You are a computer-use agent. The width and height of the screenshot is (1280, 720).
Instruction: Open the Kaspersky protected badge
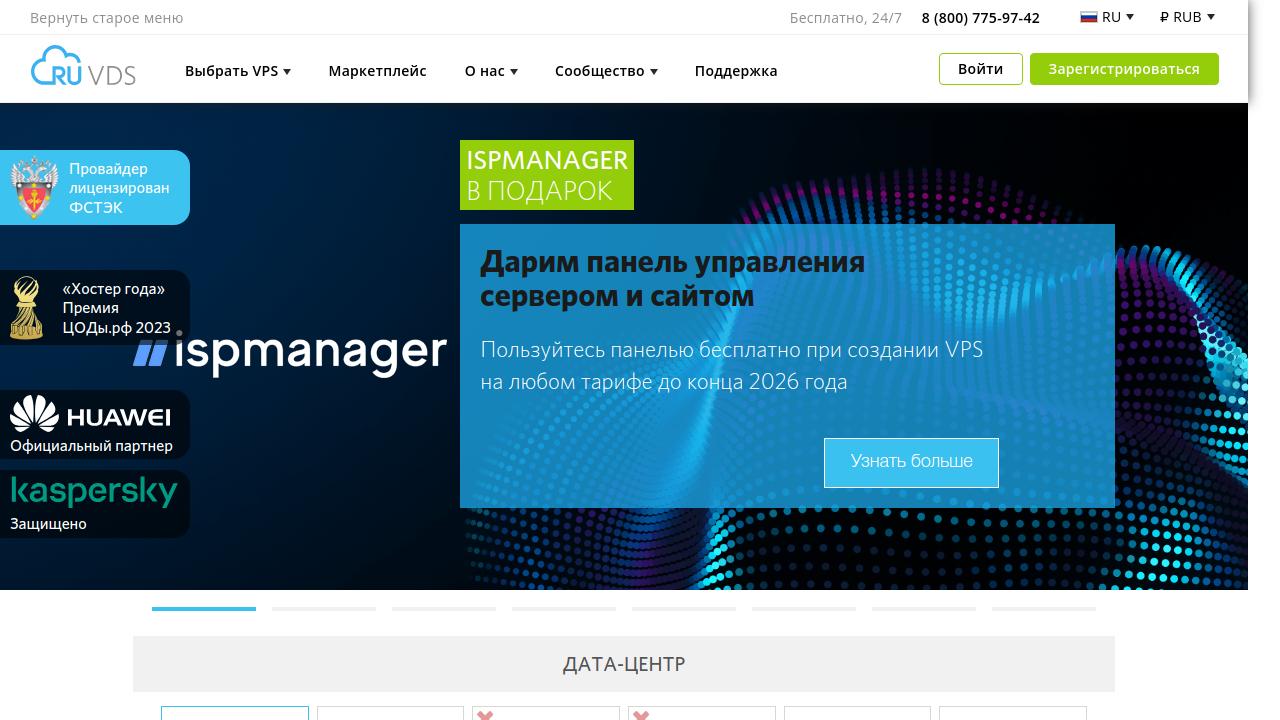94,504
